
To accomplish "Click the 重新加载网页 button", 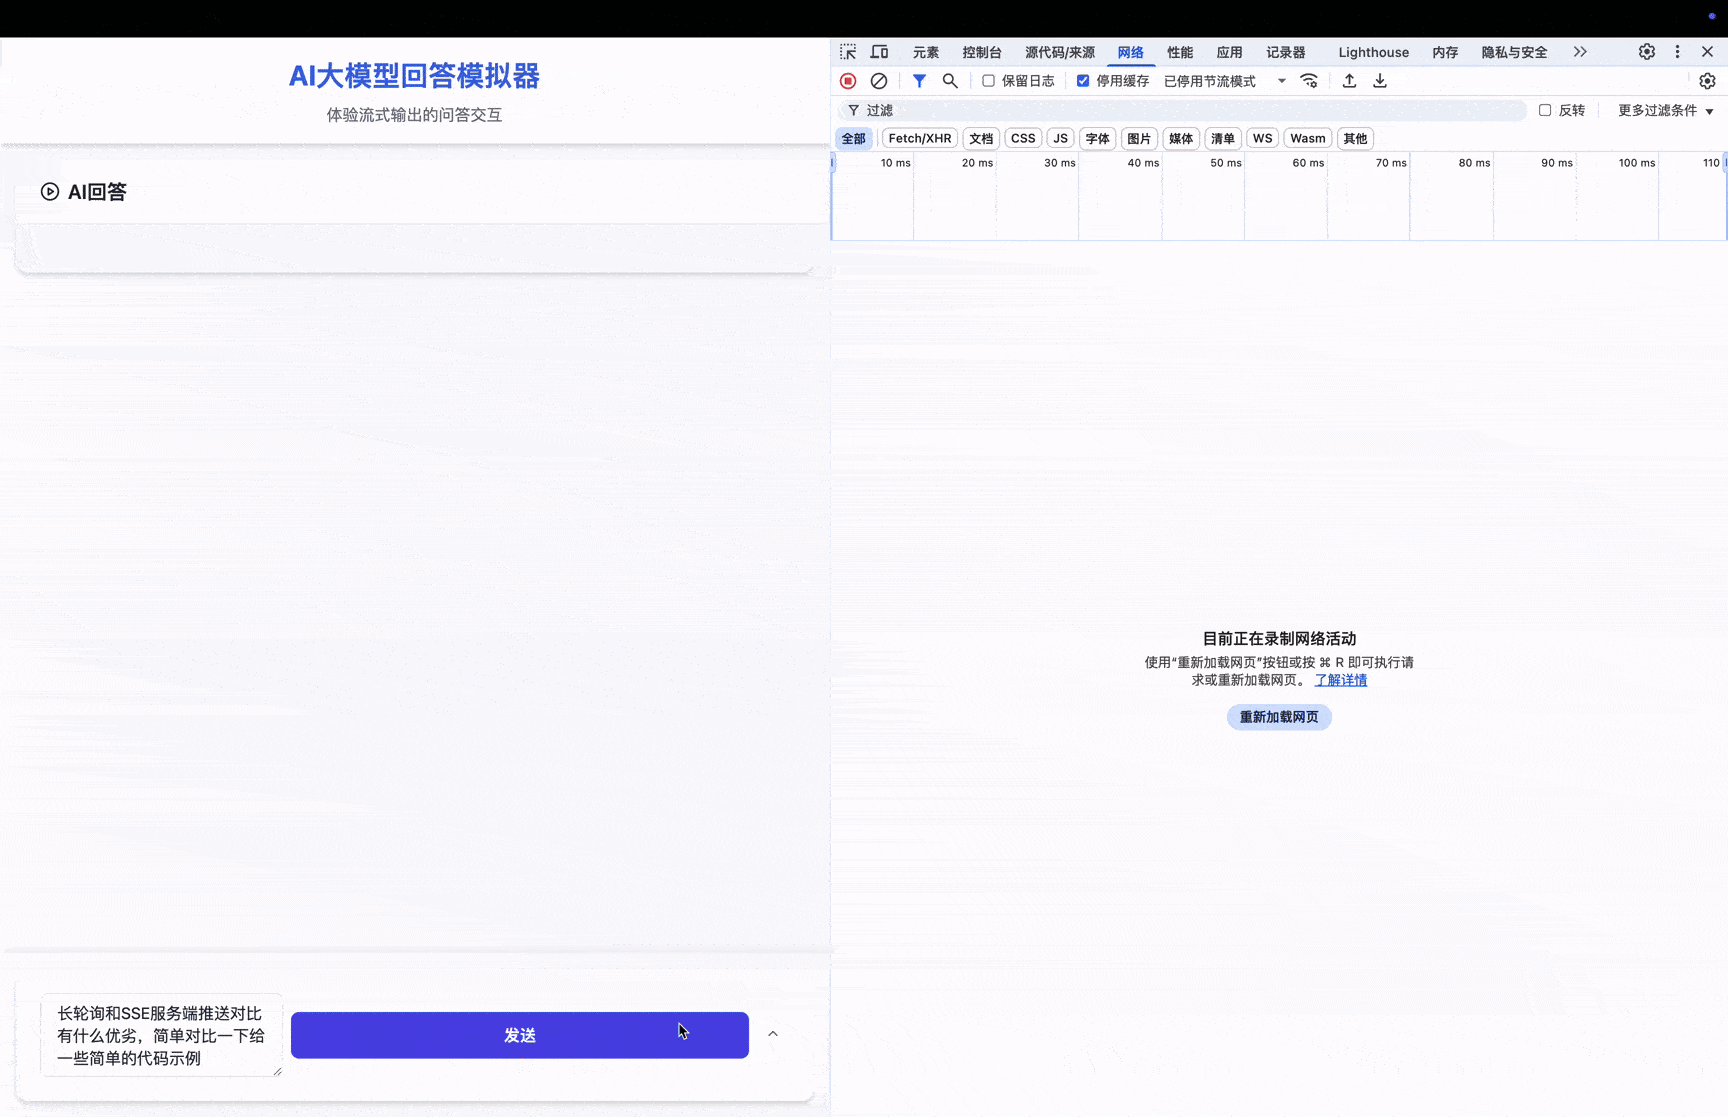I will (1279, 717).
